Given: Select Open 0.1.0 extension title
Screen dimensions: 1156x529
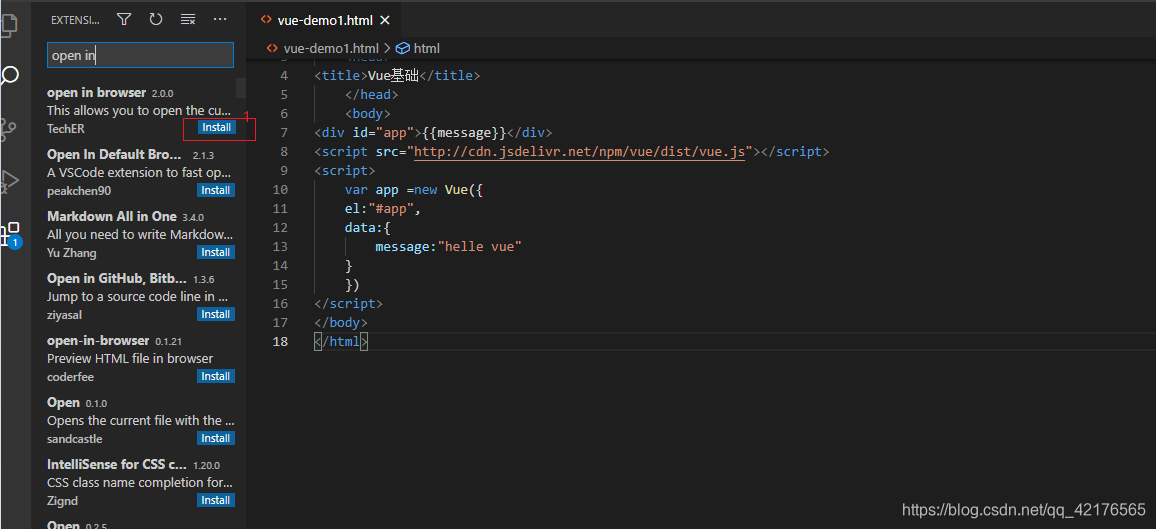Looking at the screenshot, I should pyautogui.click(x=63, y=402).
